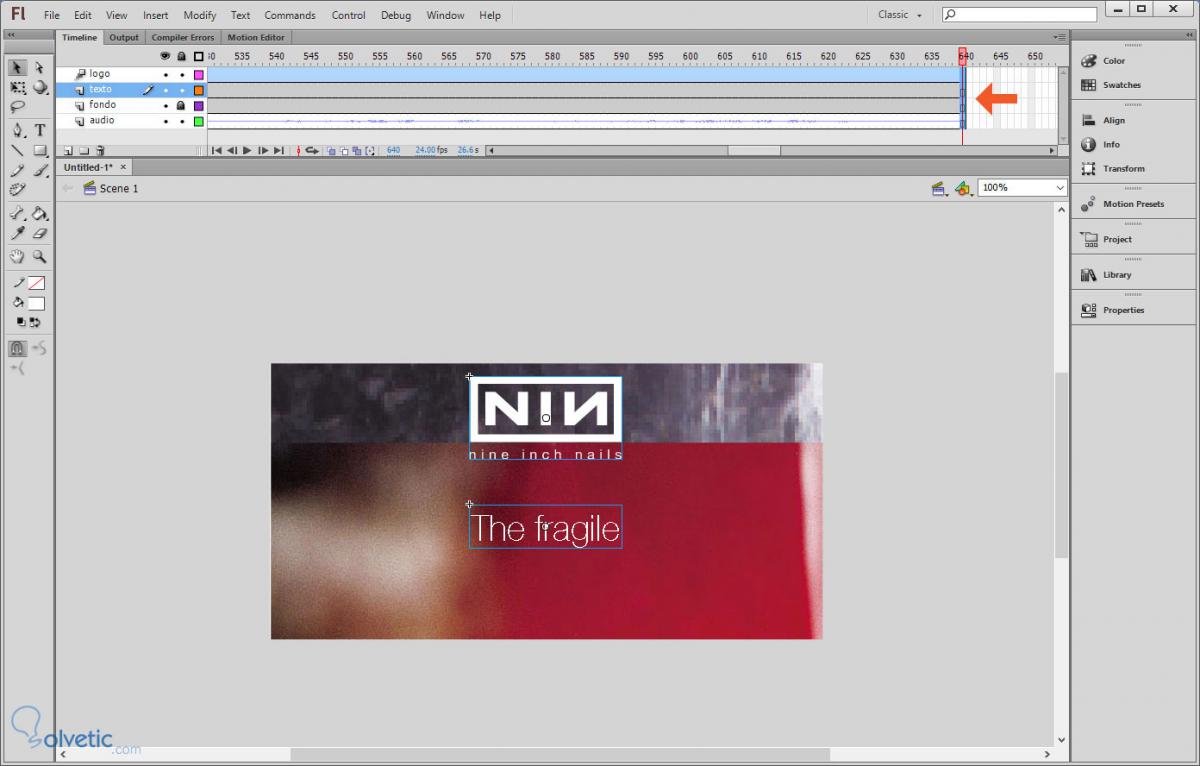This screenshot has width=1200, height=766.
Task: Toggle lock dot of audio layer
Action: 182,121
